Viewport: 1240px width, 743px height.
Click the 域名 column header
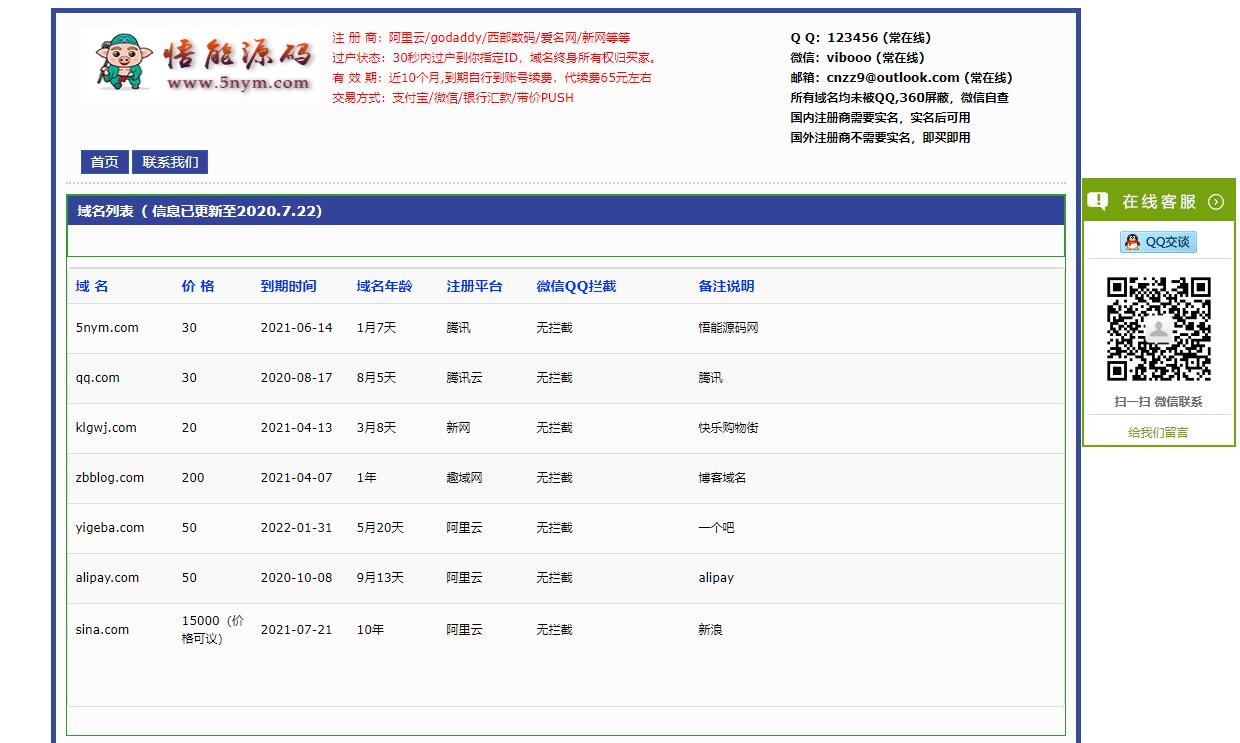(92, 286)
